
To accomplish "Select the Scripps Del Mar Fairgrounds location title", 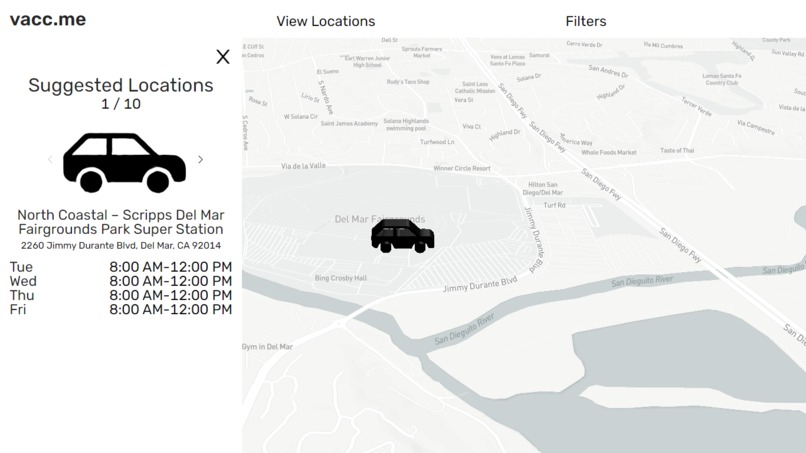I will [121, 222].
